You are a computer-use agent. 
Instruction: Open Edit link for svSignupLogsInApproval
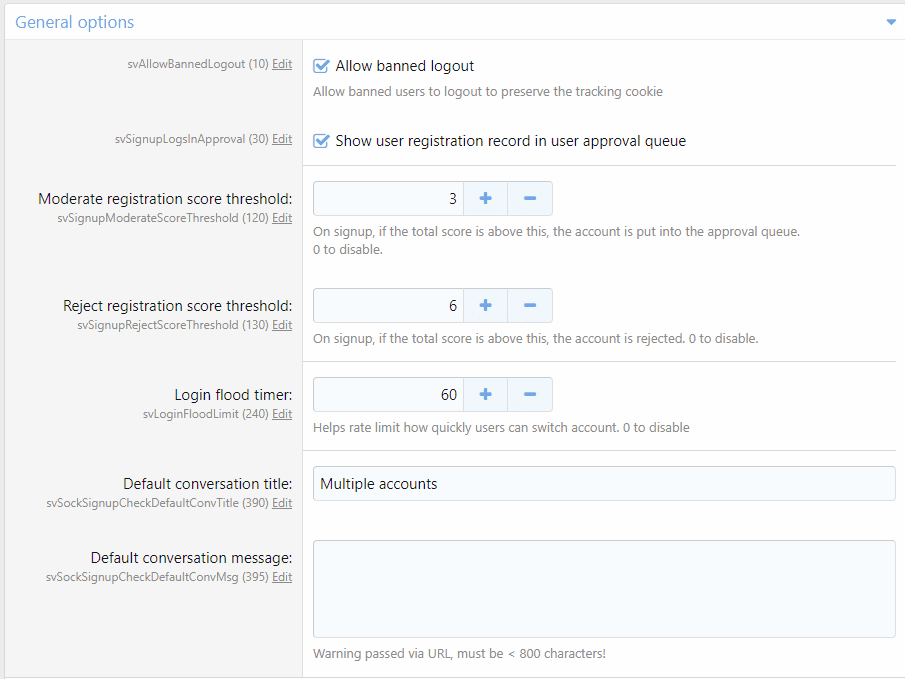click(282, 140)
